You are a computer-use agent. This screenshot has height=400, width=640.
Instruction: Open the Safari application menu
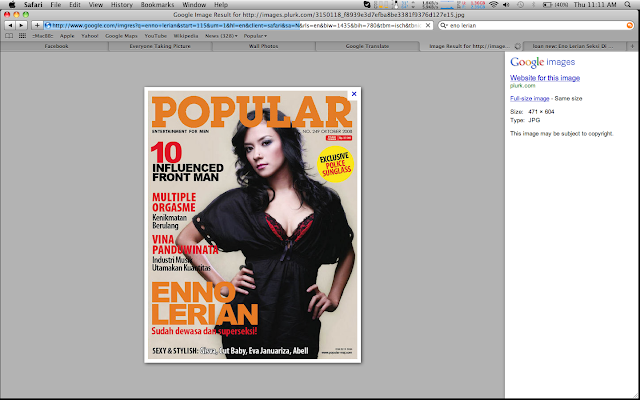pos(33,5)
